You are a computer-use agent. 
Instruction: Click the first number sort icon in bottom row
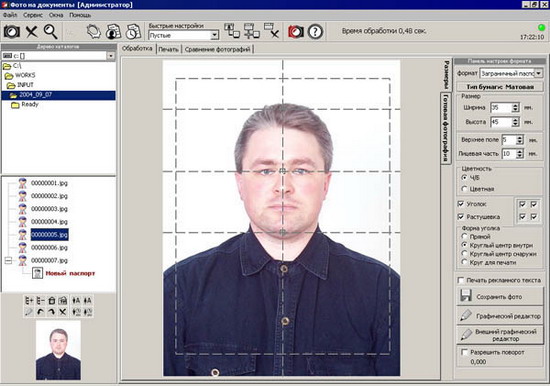pyautogui.click(x=76, y=312)
